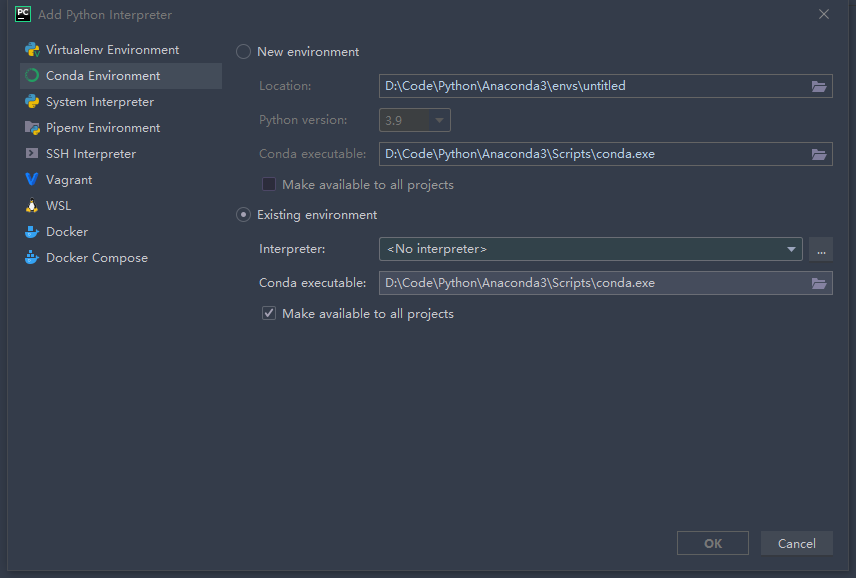Screen dimensions: 856x578
Task: Click the Cancel button
Action: pos(796,543)
